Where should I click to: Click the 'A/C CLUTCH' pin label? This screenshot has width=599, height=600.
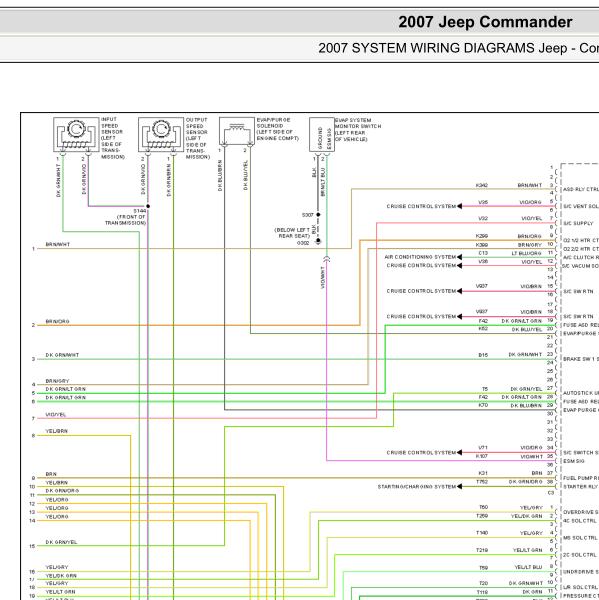tap(581, 258)
